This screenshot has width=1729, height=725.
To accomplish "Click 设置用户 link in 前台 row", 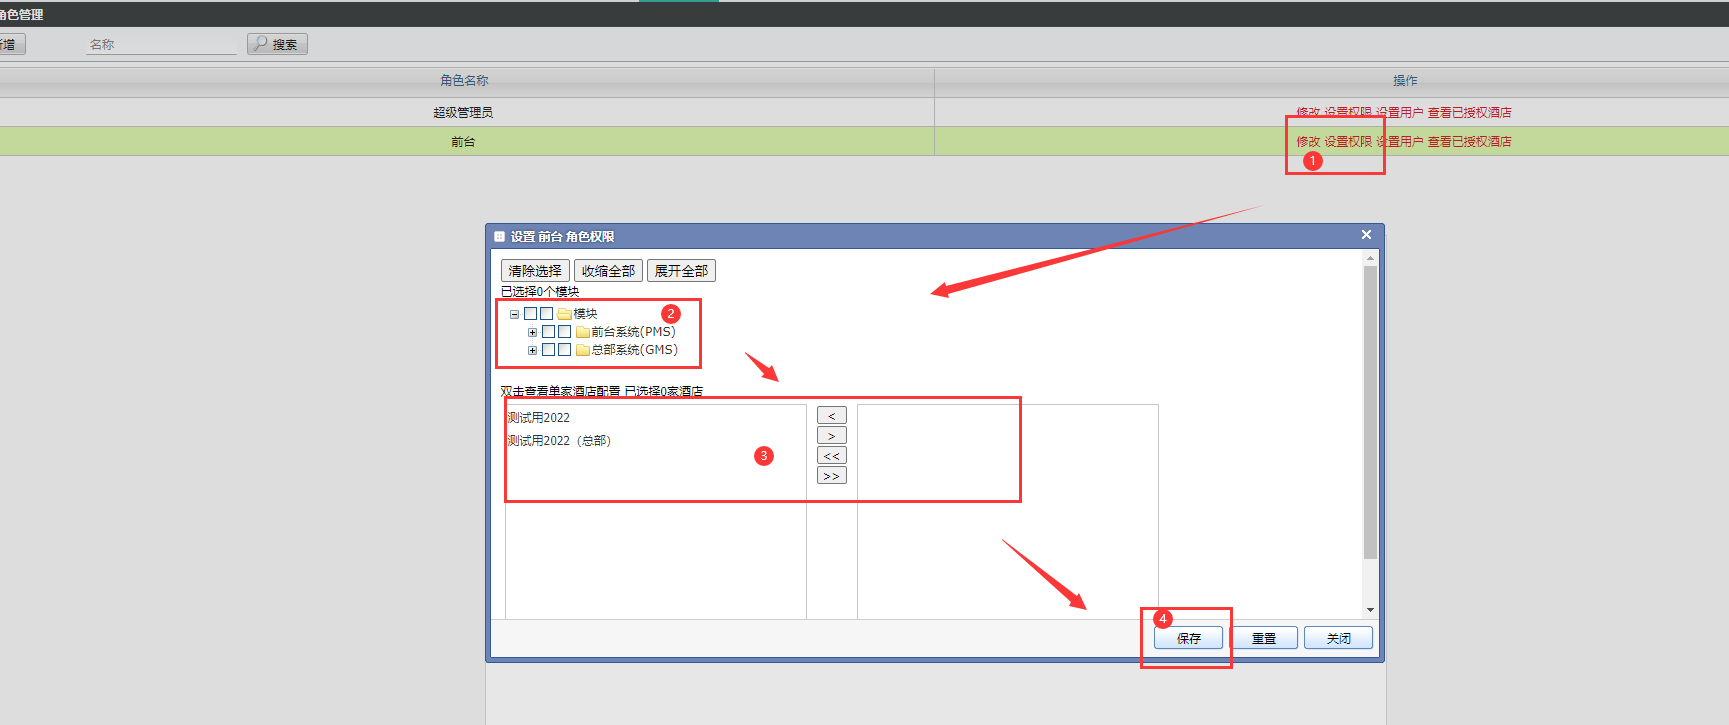I will point(1399,141).
